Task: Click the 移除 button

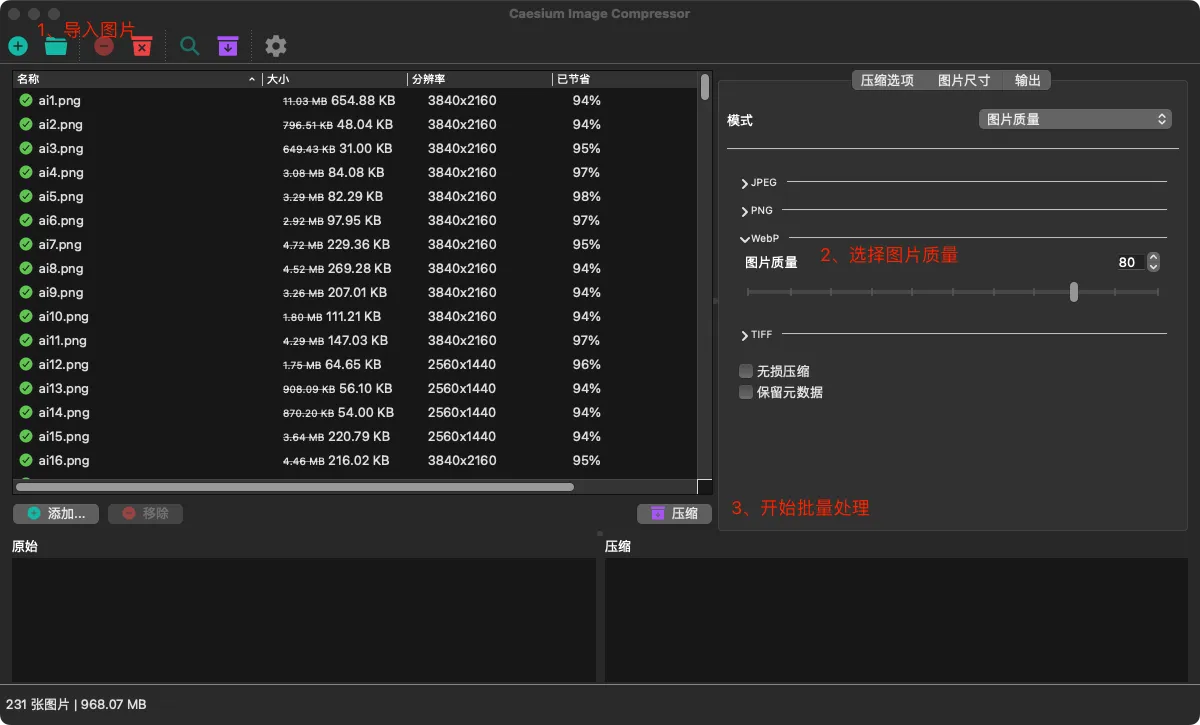Action: pos(145,513)
